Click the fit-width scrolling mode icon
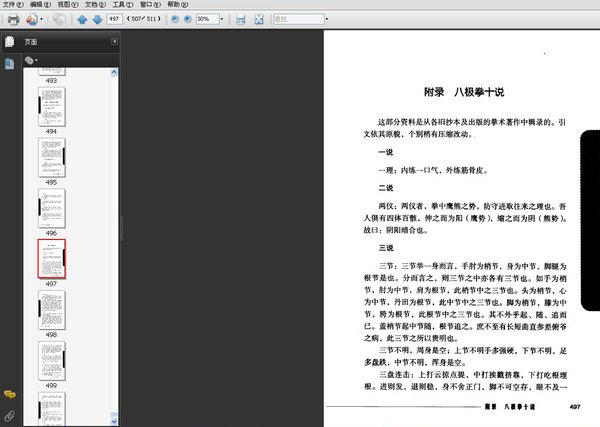Screen dimensions: 600x427 (240, 19)
